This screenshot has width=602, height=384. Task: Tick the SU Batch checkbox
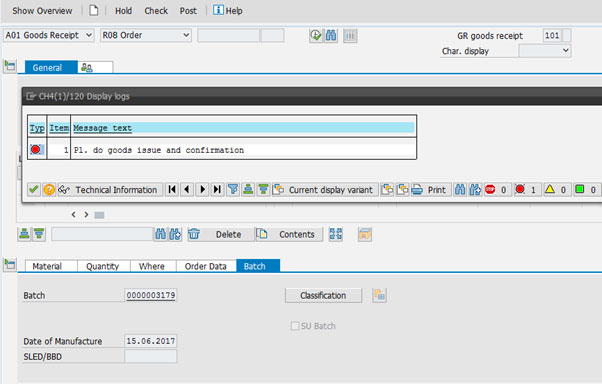(x=295, y=326)
